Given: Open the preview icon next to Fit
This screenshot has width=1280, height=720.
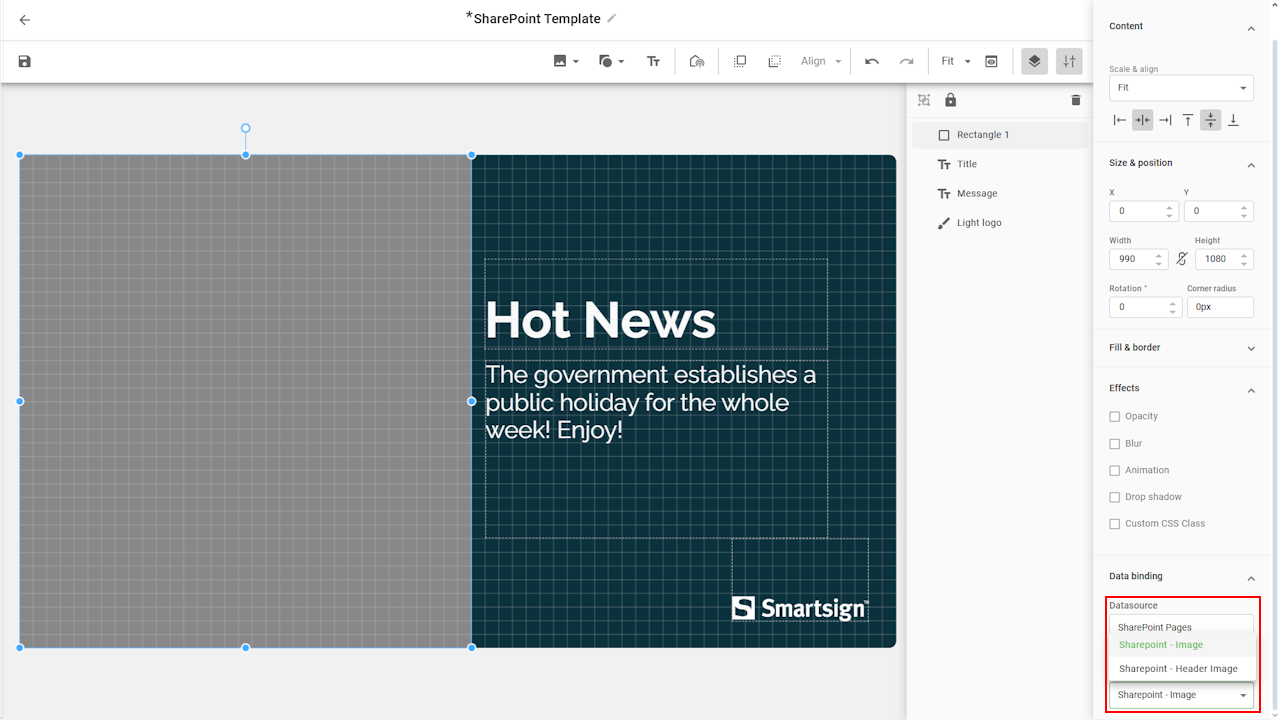Looking at the screenshot, I should tap(991, 61).
